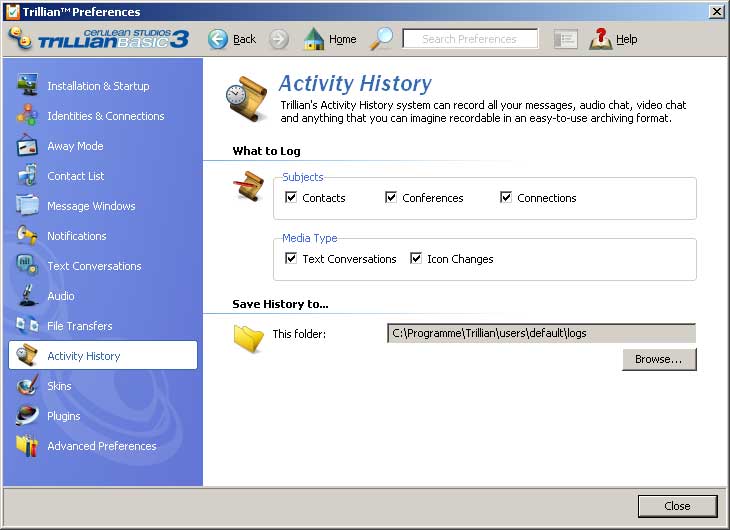
Task: Uncheck the Conferences checkbox
Action: [391, 197]
